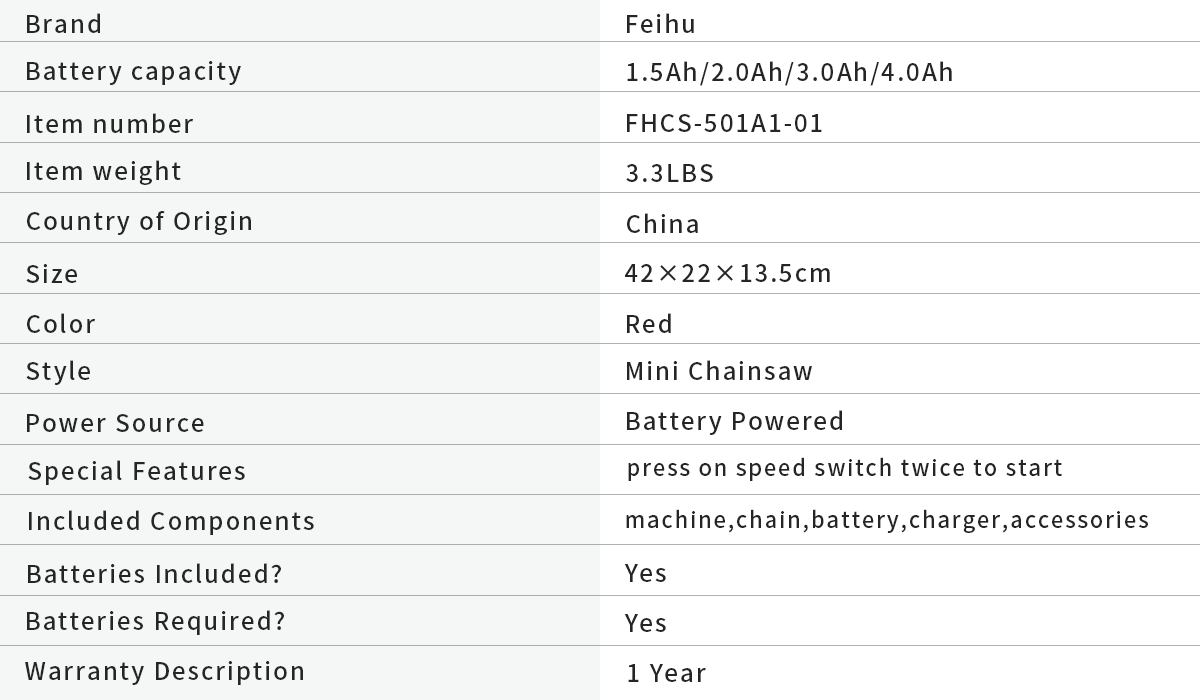Click the Battery Powered value
1200x700 pixels.
(734, 421)
